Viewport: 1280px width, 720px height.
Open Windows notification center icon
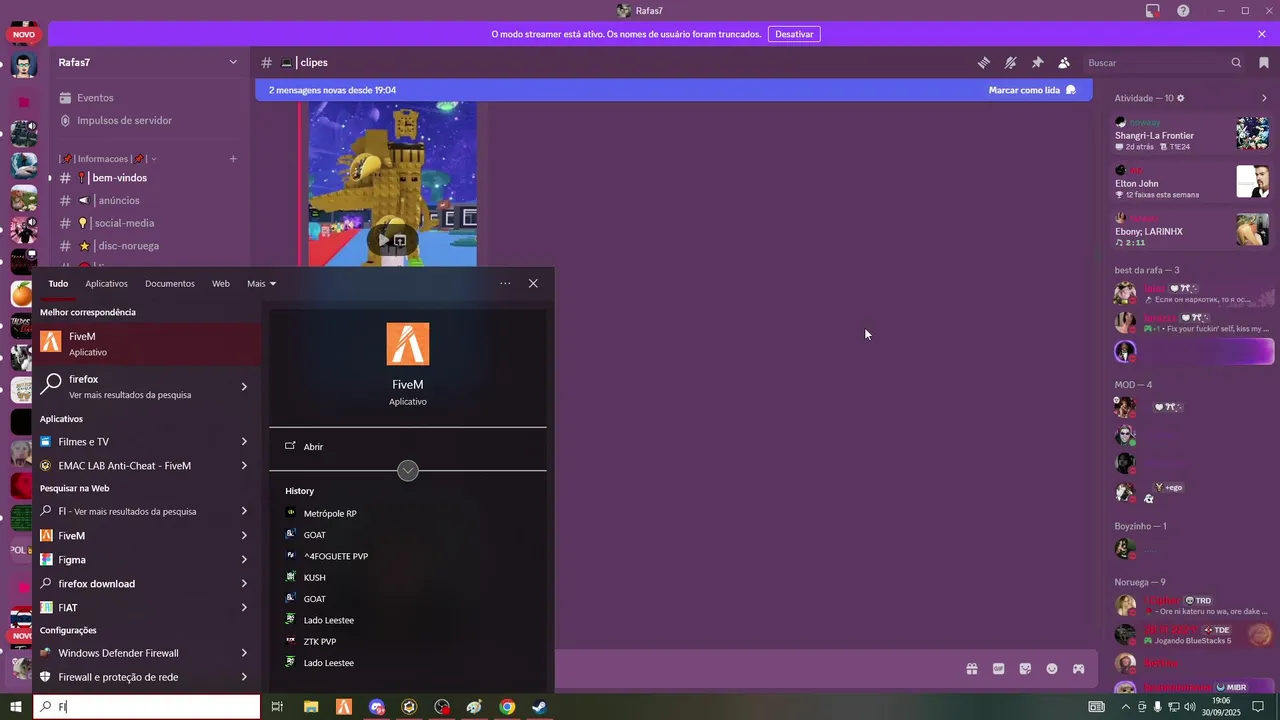1258,707
